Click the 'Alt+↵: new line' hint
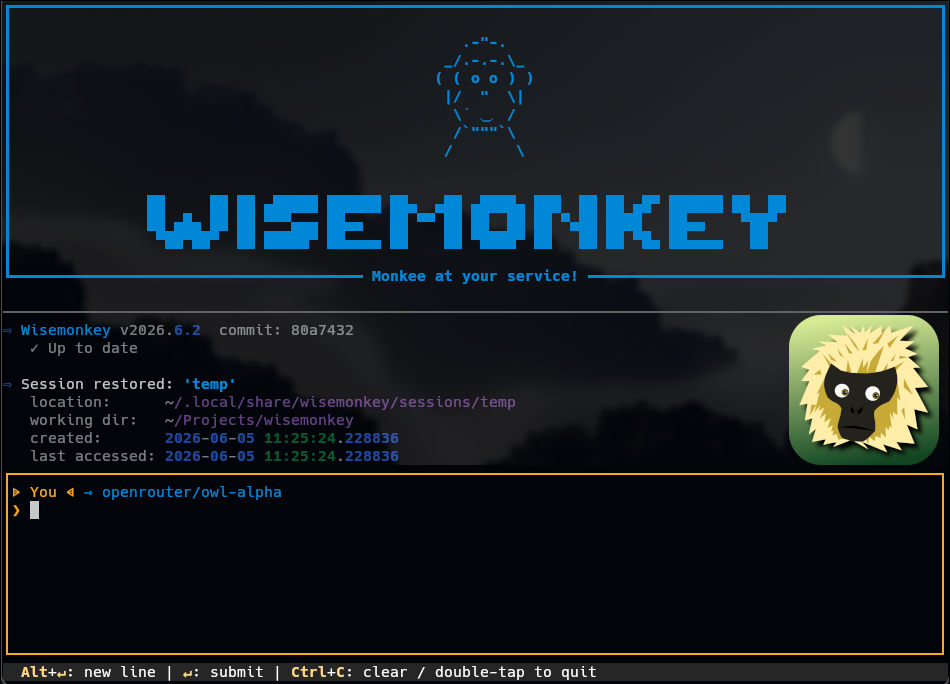This screenshot has width=950, height=684. click(88, 672)
